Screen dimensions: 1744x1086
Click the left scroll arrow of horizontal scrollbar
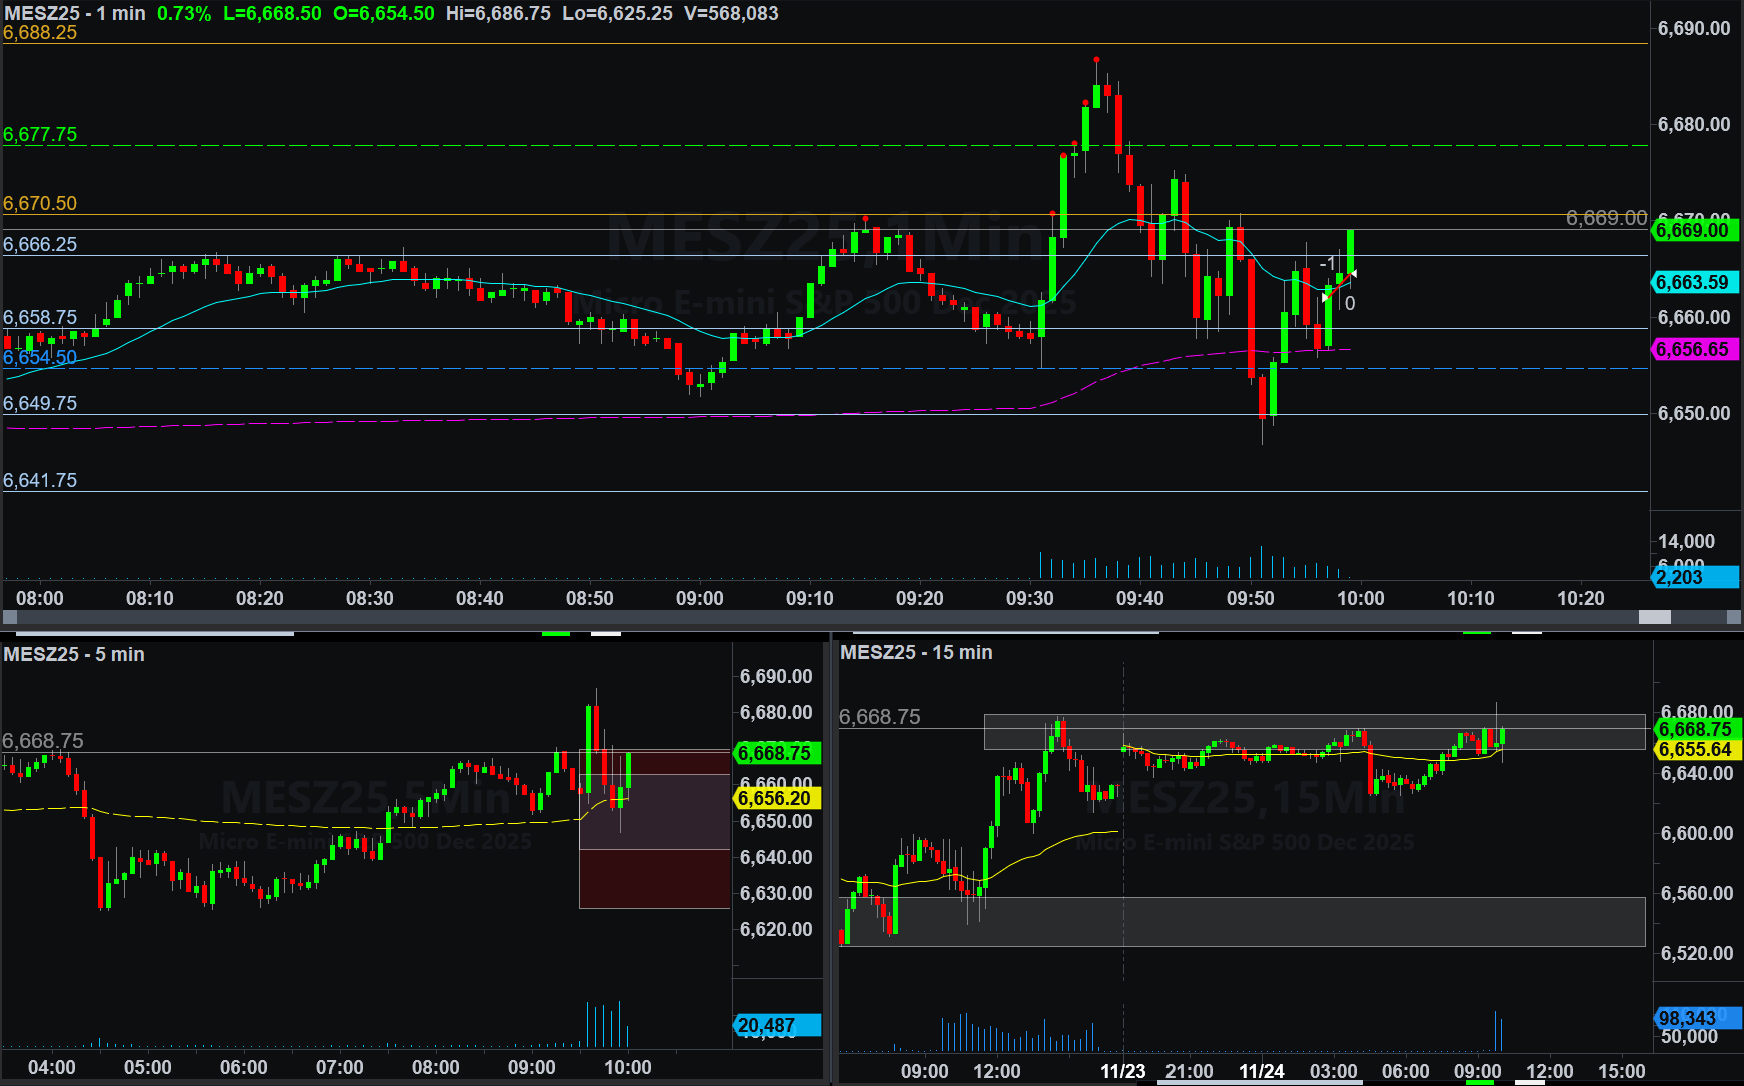(x=10, y=618)
